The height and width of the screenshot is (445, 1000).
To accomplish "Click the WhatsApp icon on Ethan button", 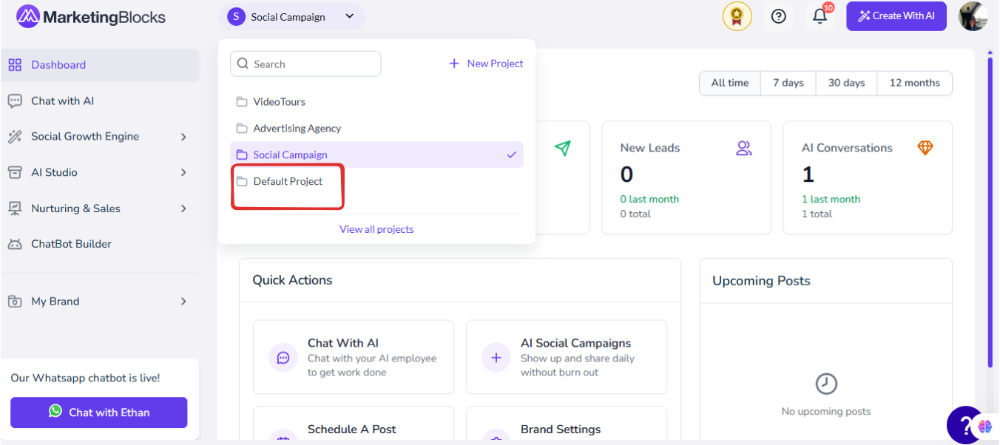I will [x=55, y=411].
